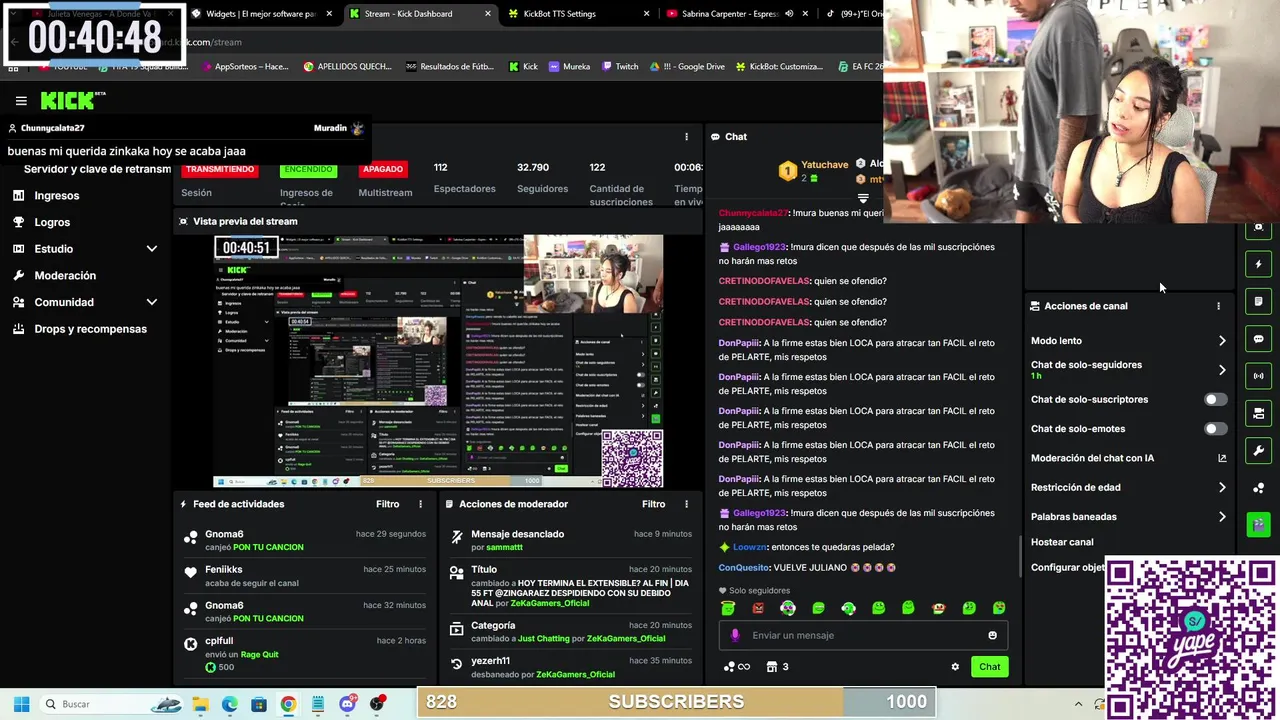Open Mureka bookmark

(569, 67)
